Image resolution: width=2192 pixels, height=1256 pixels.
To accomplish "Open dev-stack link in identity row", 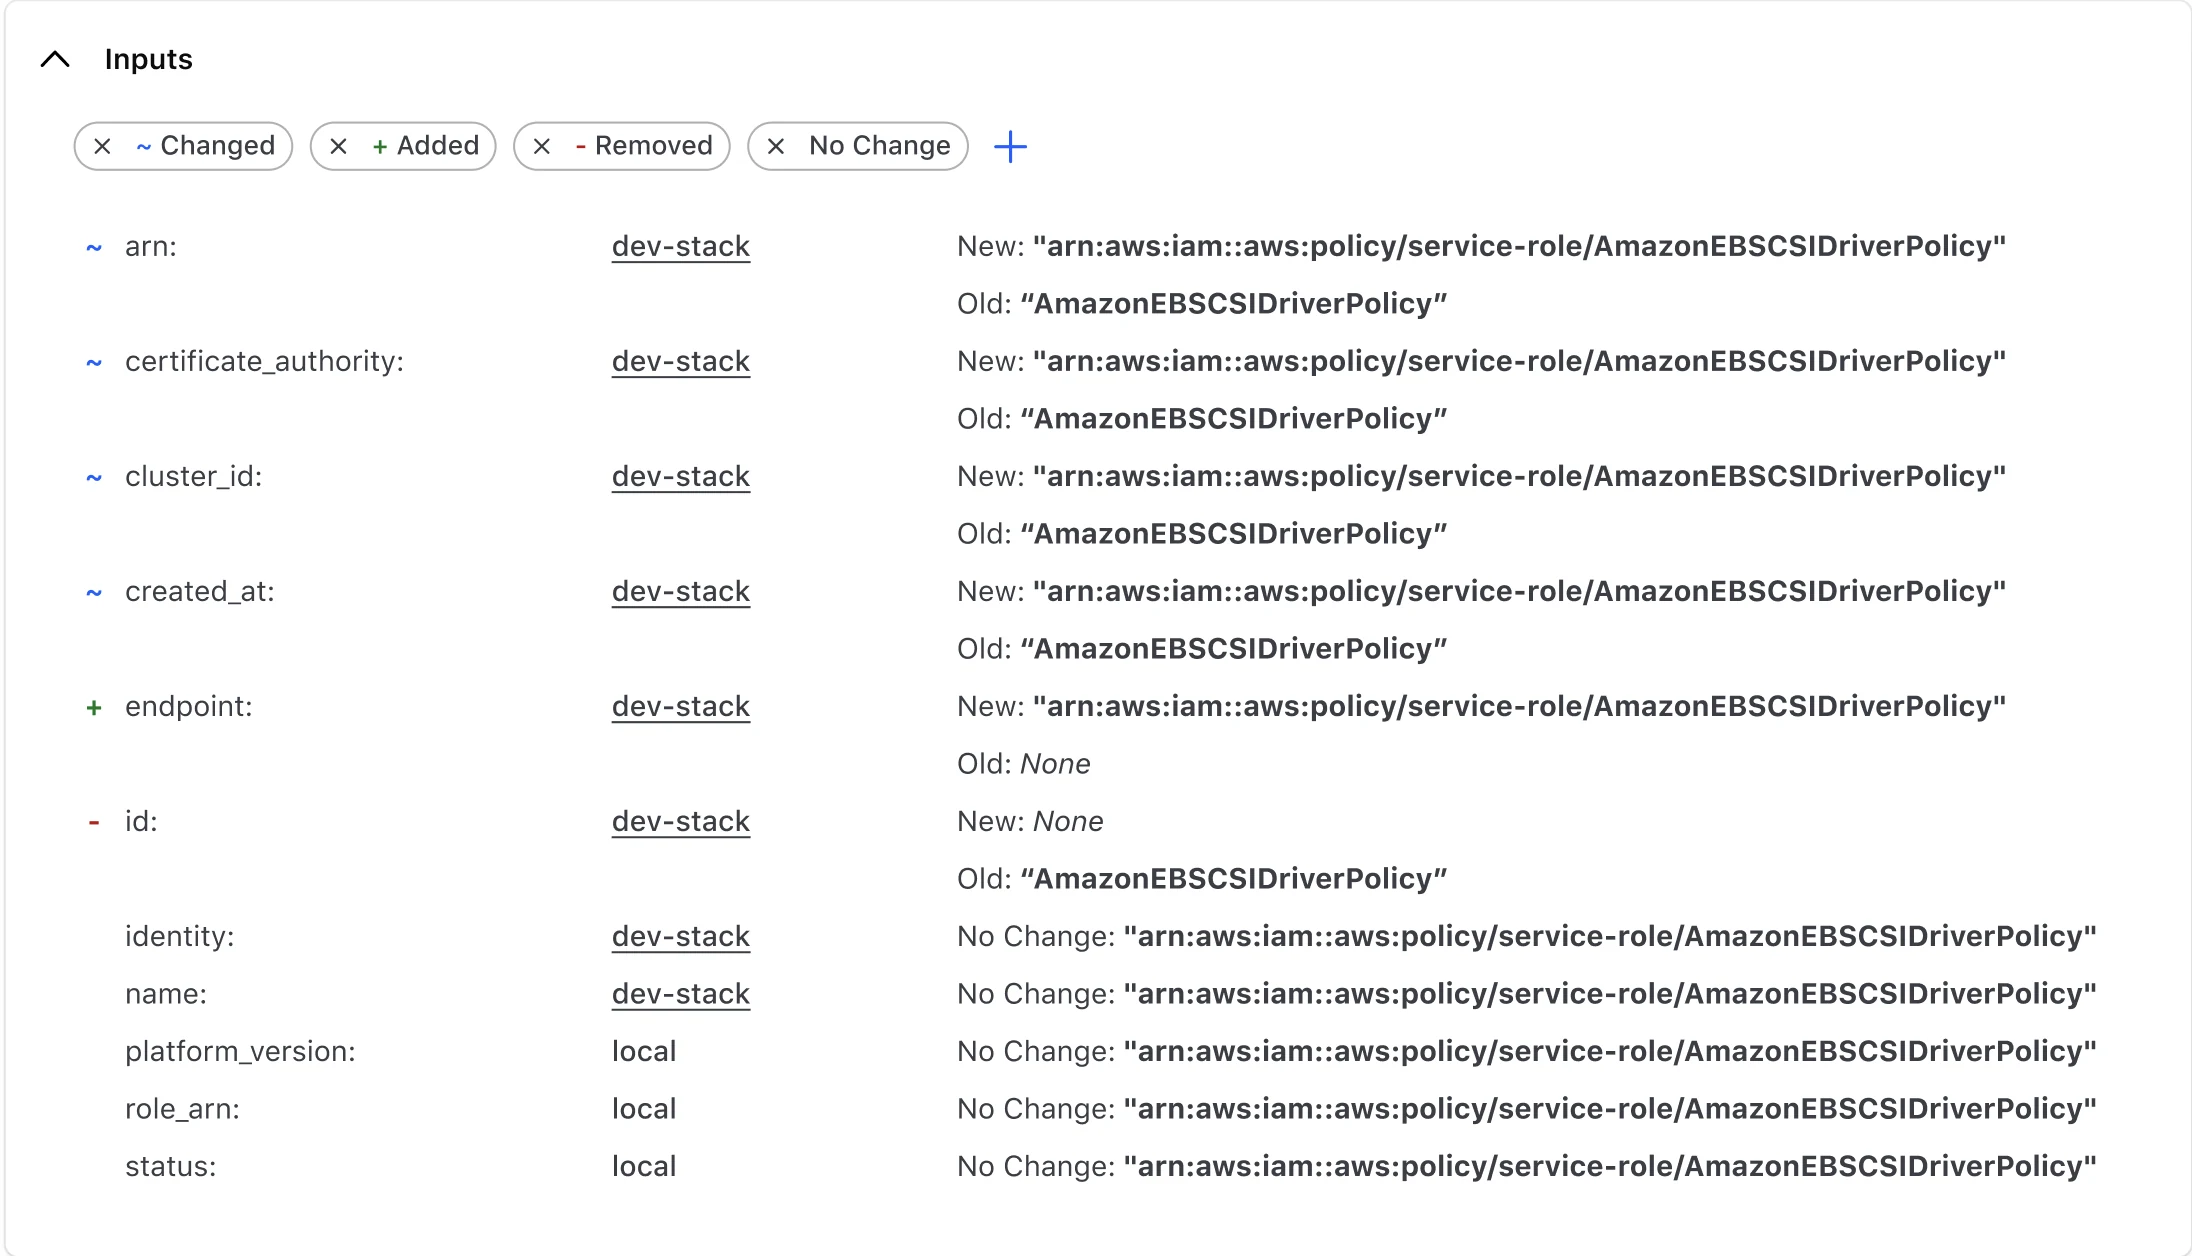I will point(681,937).
